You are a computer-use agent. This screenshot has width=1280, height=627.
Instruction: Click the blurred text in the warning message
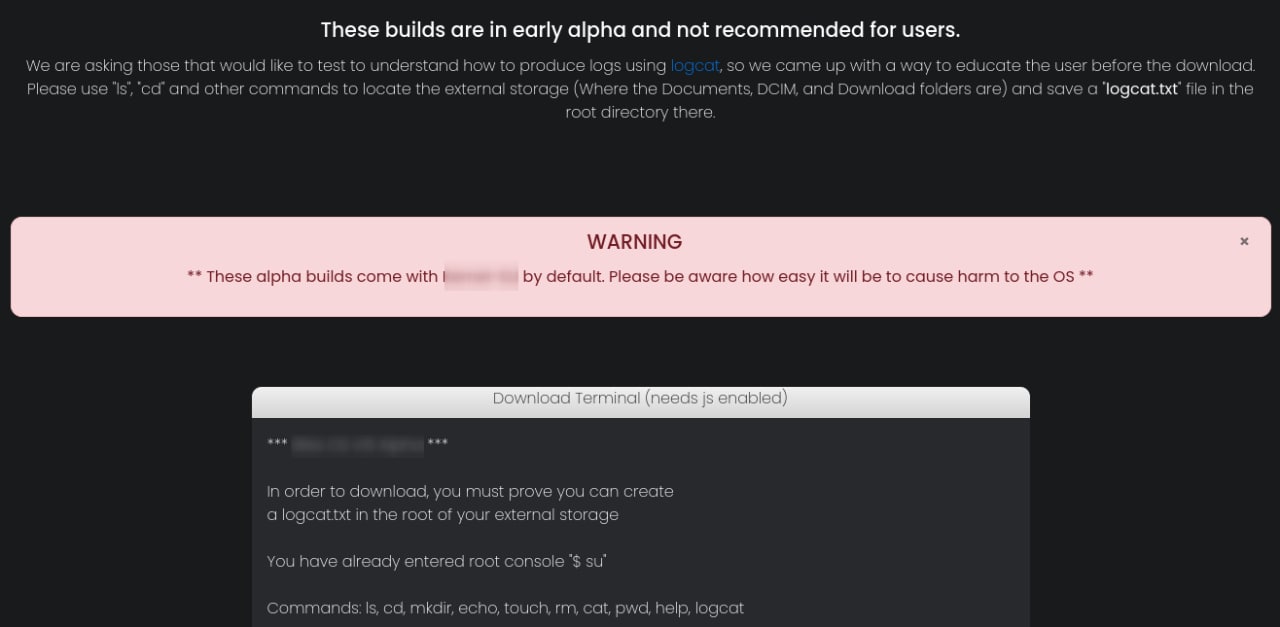pyautogui.click(x=480, y=276)
